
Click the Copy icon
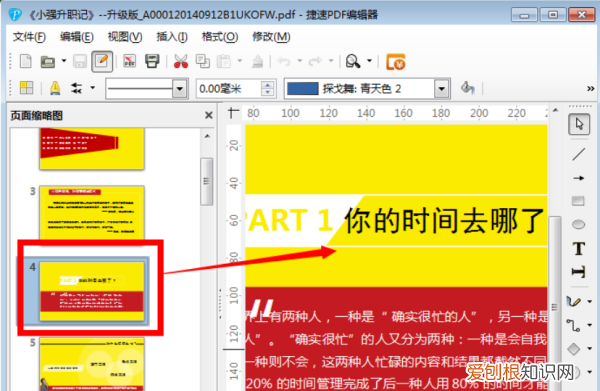coord(202,61)
